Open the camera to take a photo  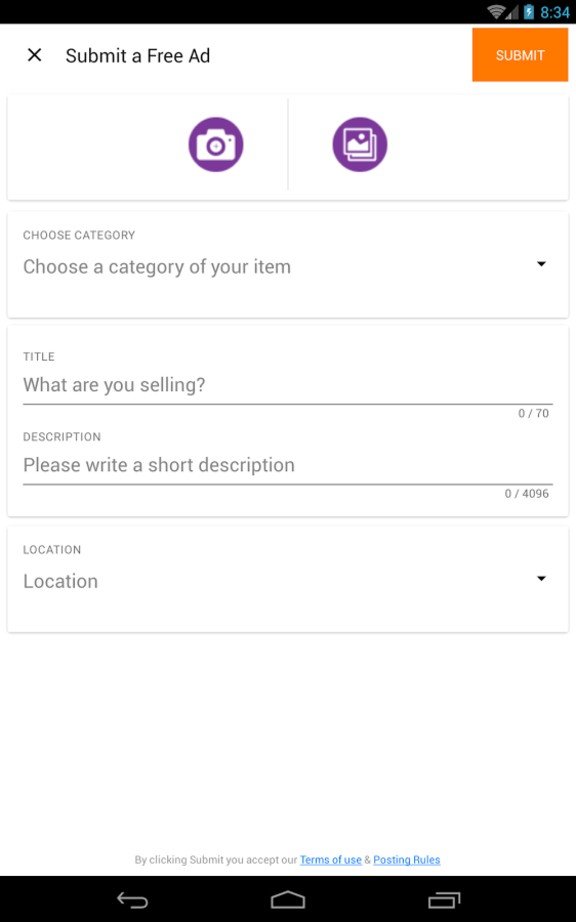click(x=216, y=144)
